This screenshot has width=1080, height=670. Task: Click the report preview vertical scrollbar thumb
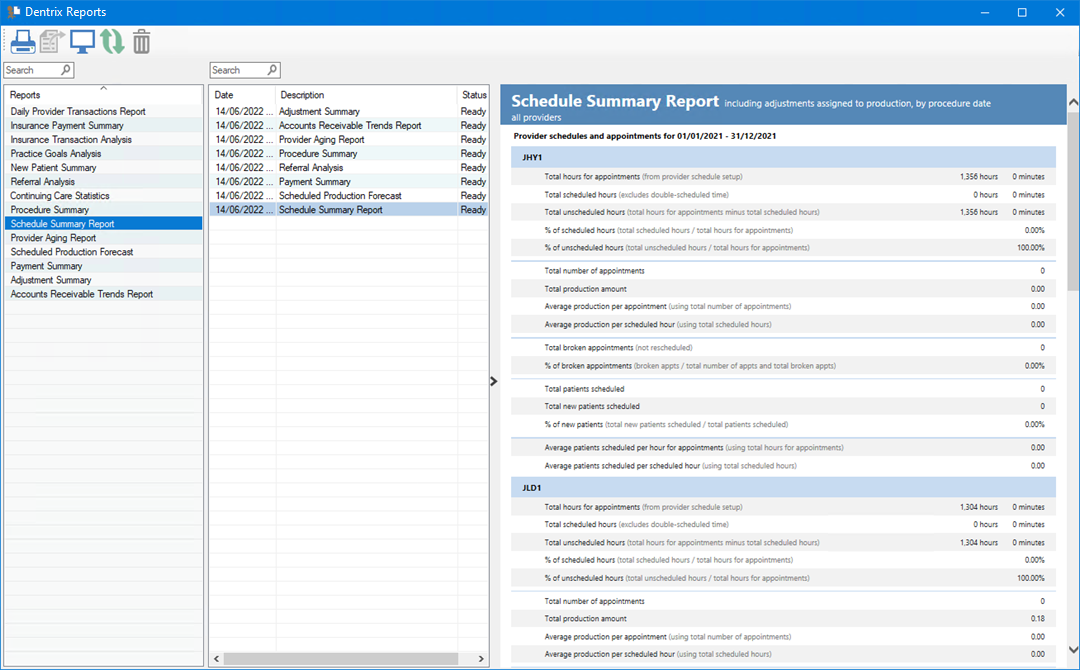click(1073, 201)
